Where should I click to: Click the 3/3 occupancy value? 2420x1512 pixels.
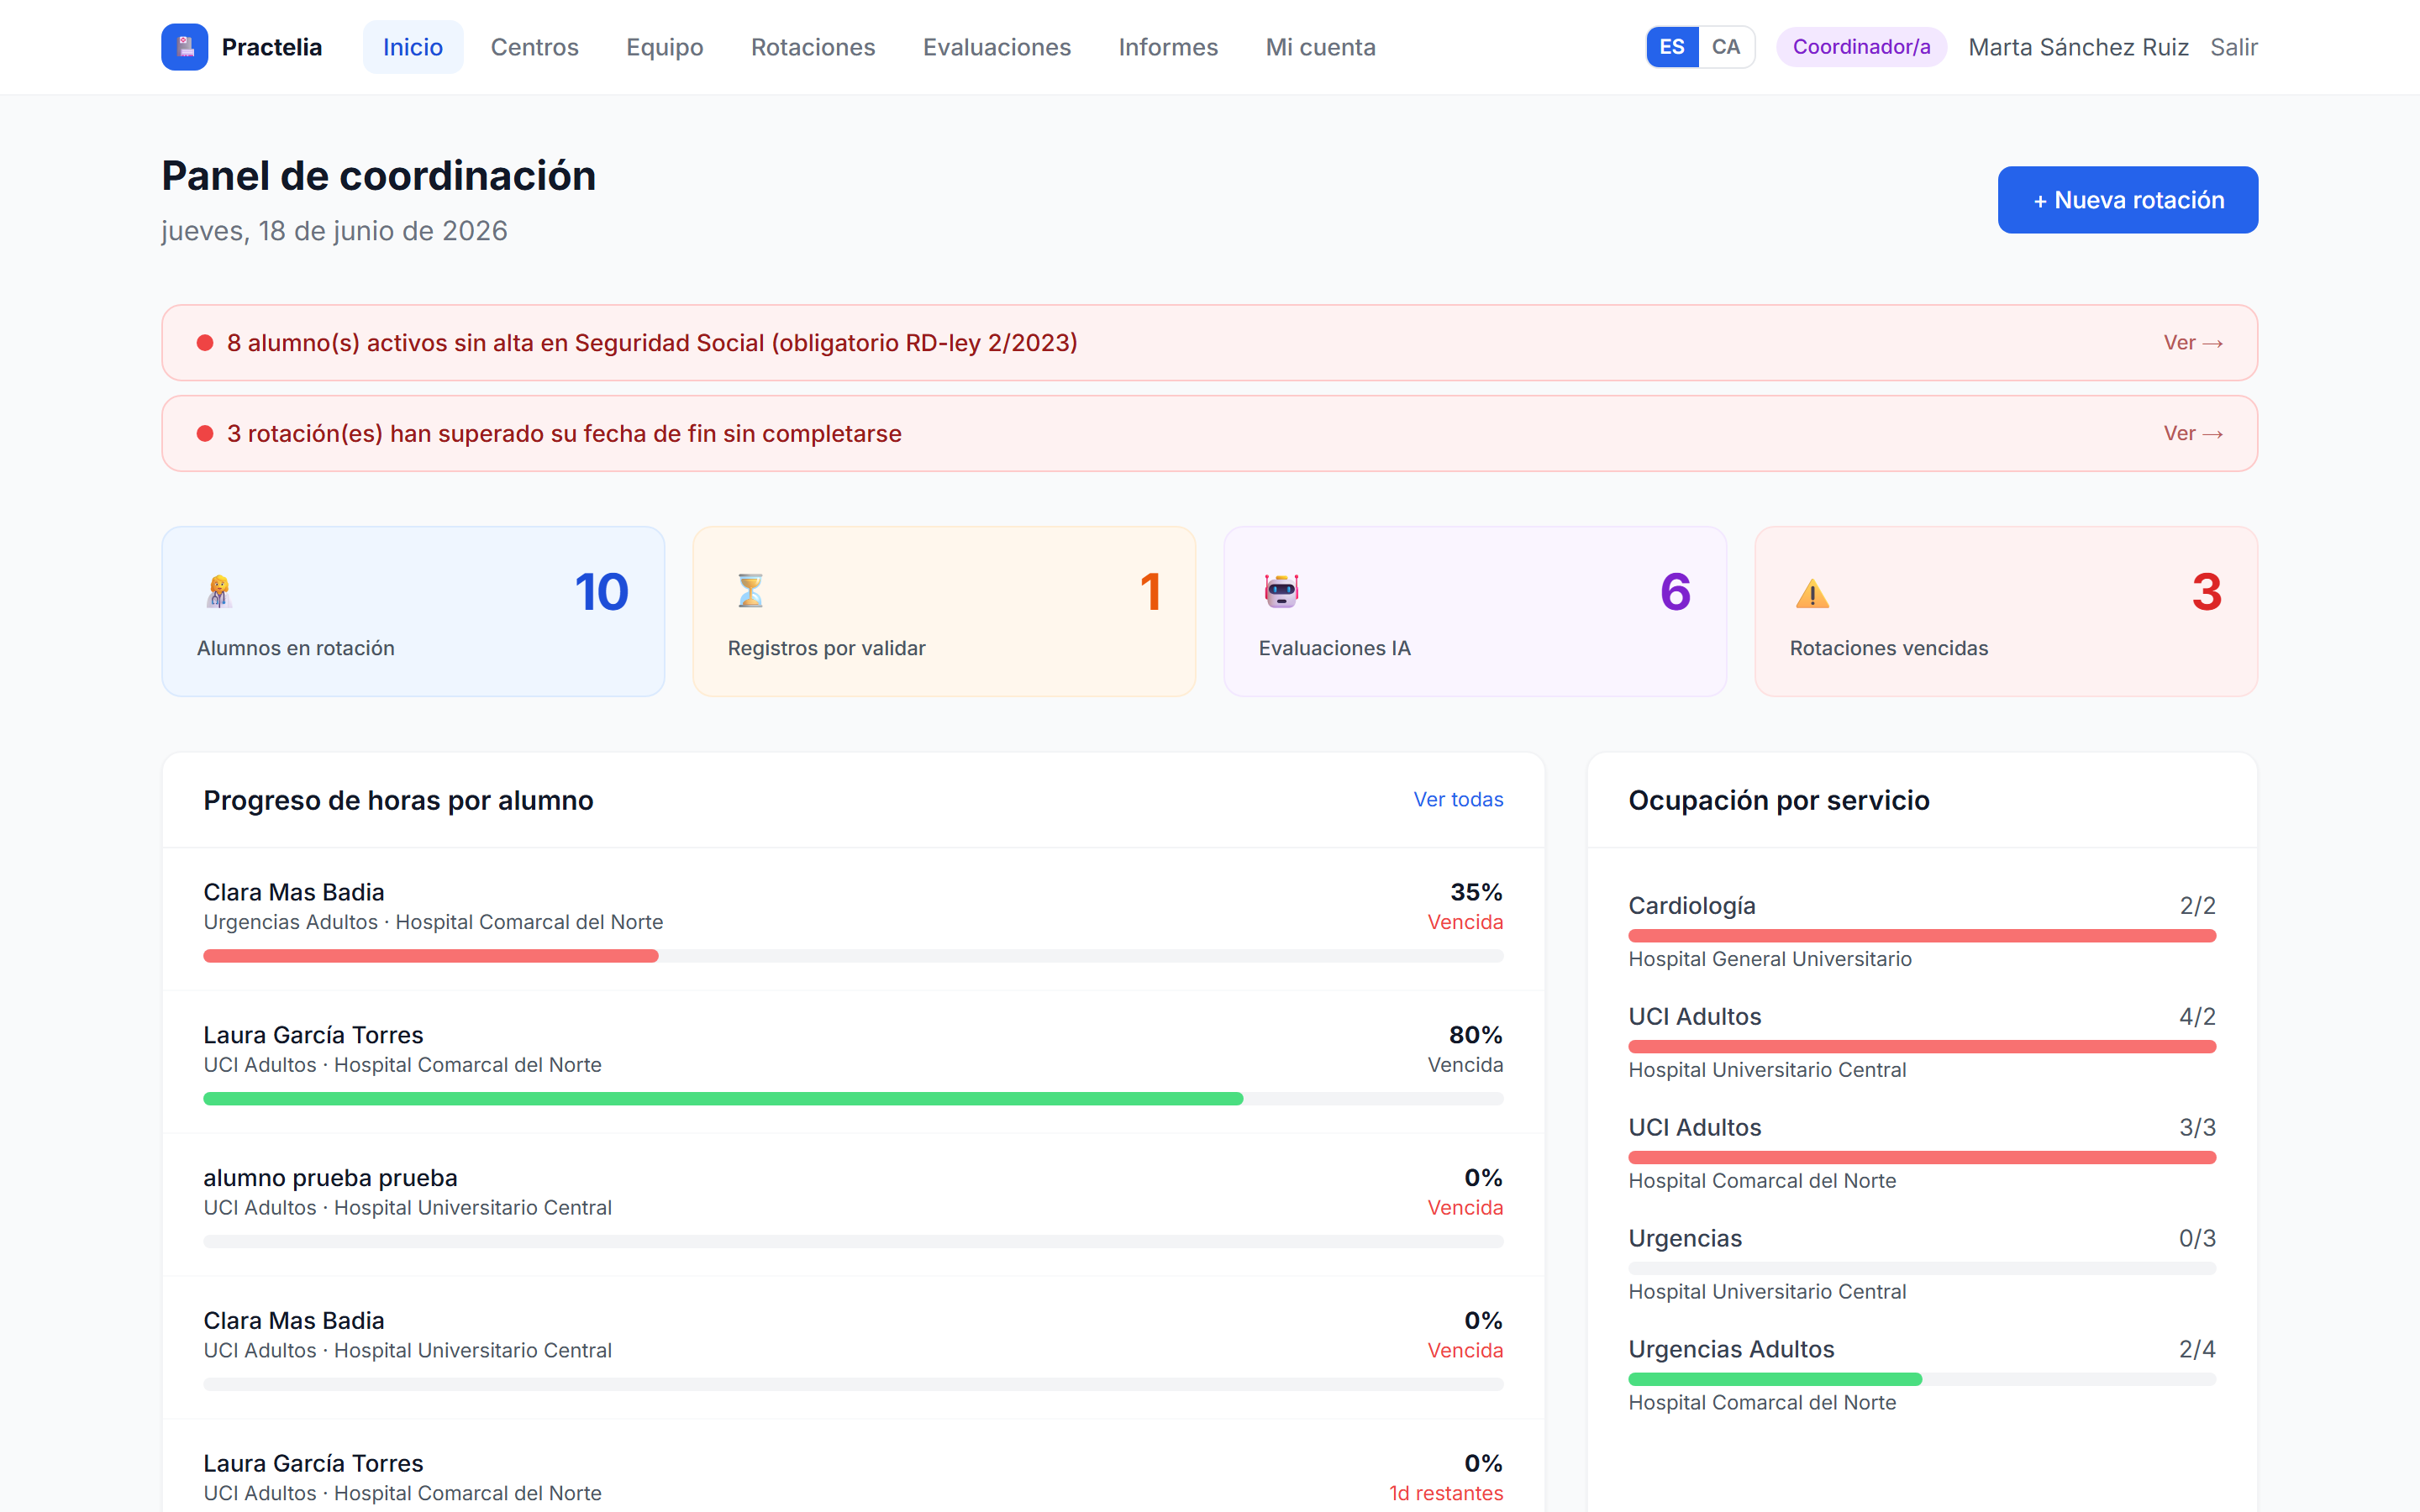coord(2197,1127)
